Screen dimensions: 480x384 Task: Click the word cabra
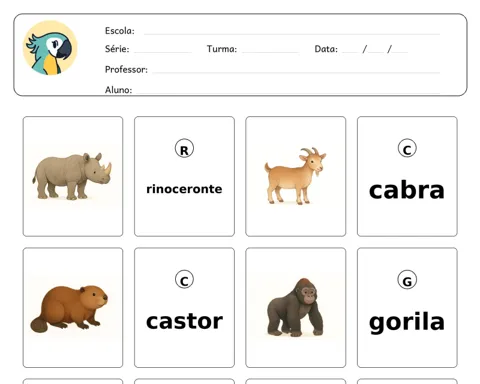pos(407,190)
